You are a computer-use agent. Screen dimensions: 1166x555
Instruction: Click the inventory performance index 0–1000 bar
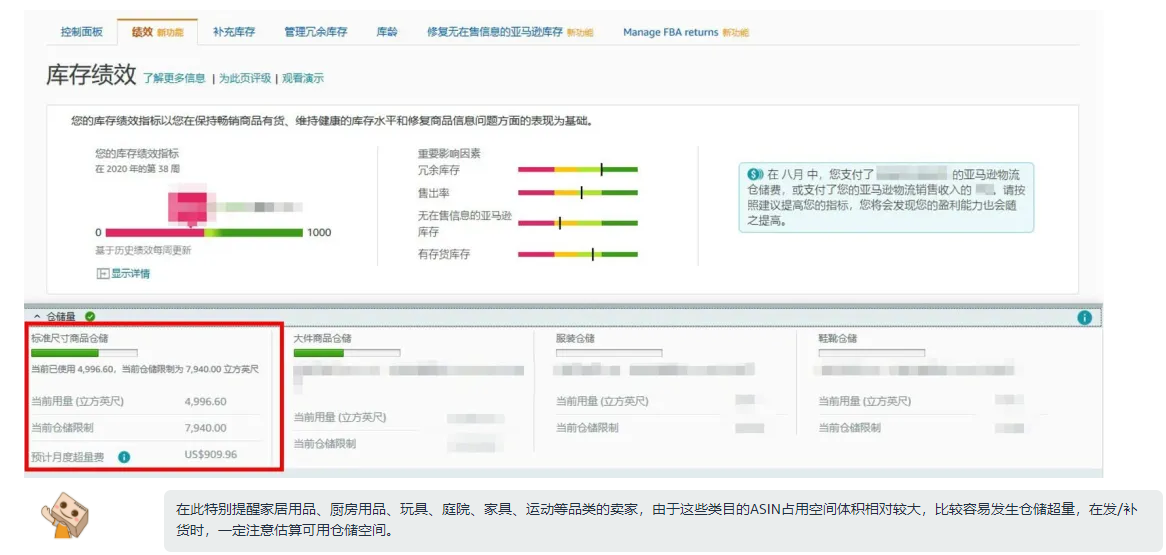pos(204,233)
